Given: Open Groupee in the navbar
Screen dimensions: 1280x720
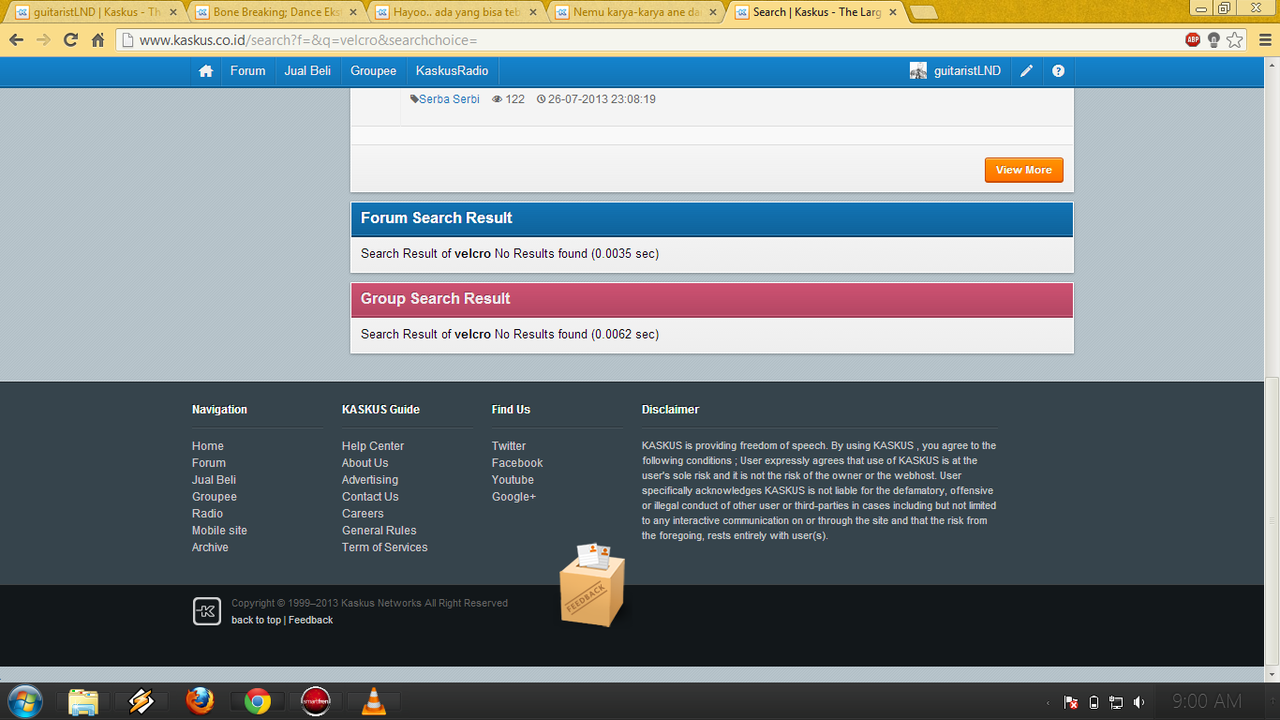Looking at the screenshot, I should (374, 71).
